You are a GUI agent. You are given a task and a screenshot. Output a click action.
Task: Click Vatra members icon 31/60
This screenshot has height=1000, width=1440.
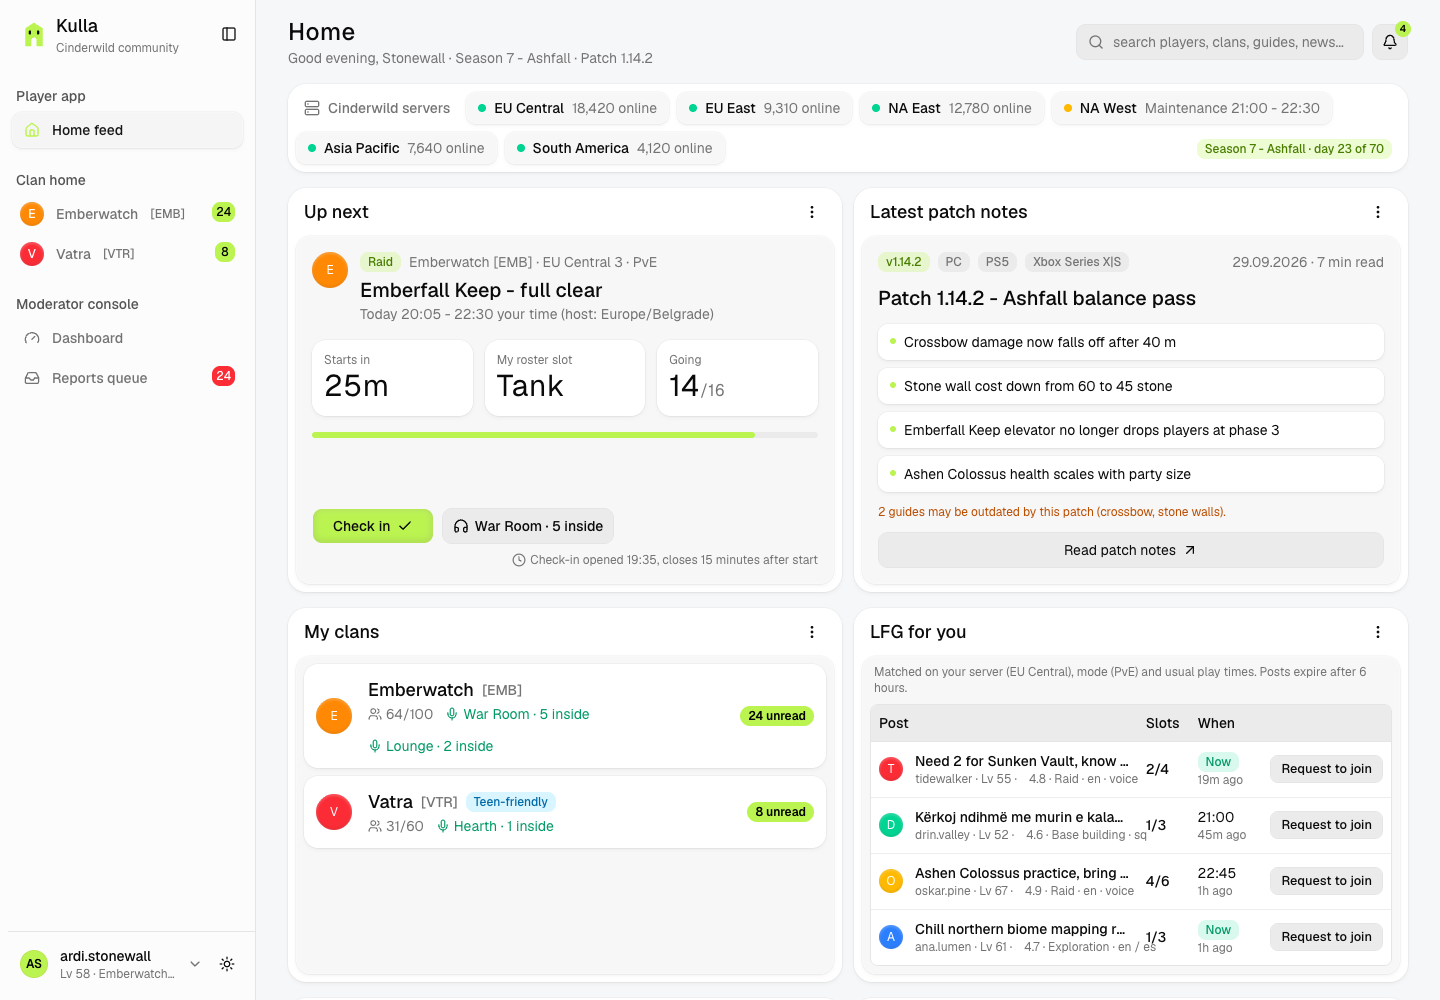(375, 826)
